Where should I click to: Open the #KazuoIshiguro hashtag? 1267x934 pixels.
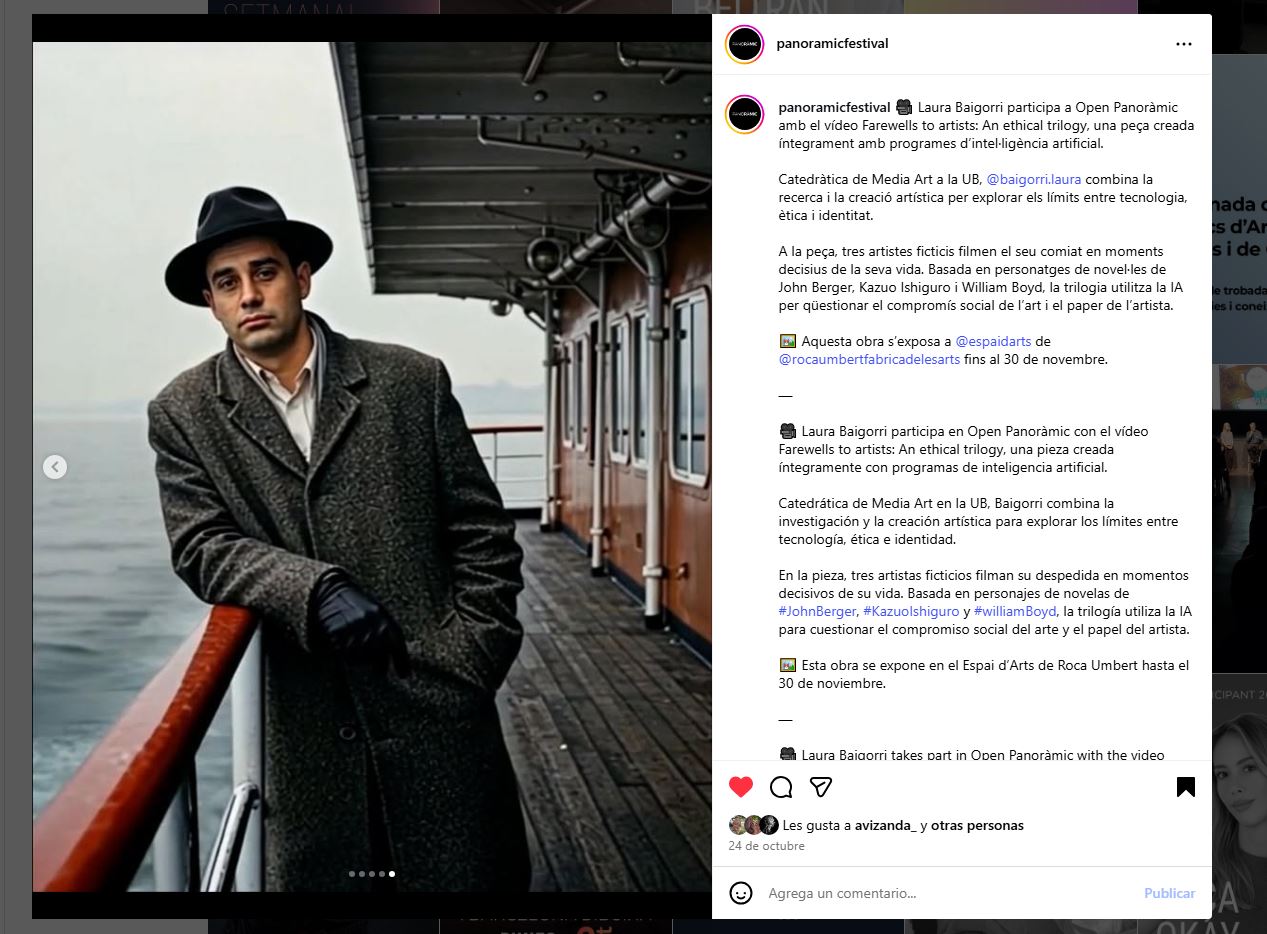pos(910,611)
